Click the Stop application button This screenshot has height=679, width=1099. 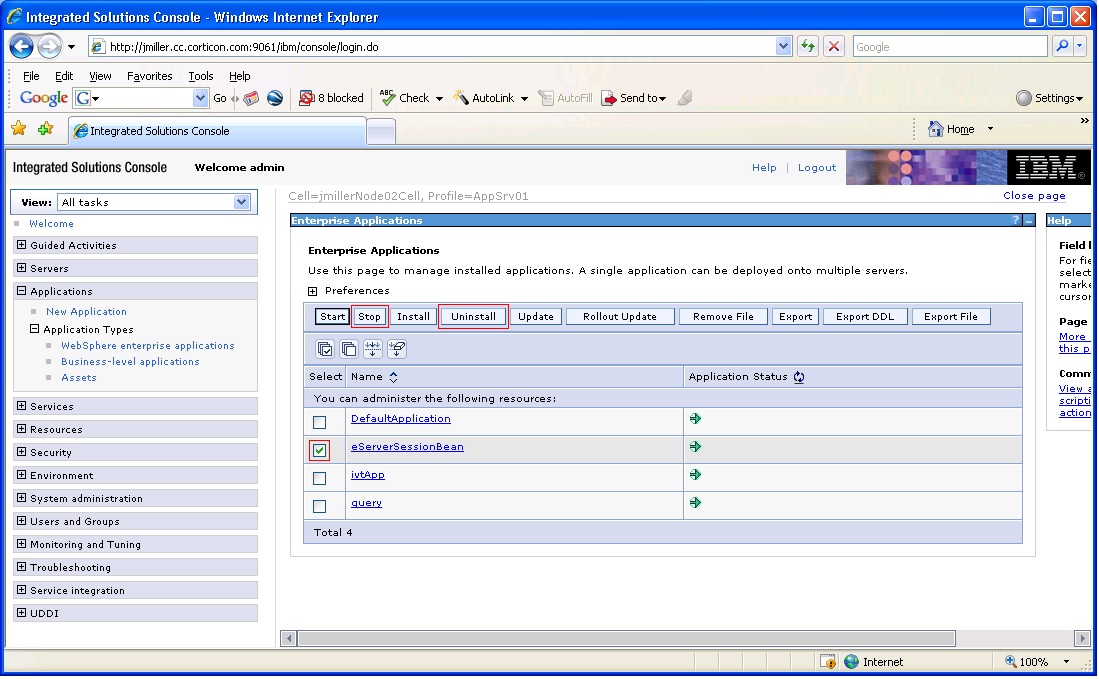click(369, 317)
